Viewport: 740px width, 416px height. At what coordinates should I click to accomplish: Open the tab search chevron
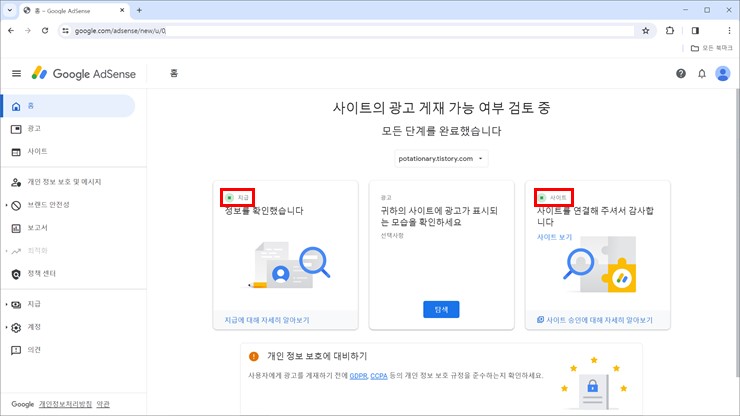coord(9,10)
